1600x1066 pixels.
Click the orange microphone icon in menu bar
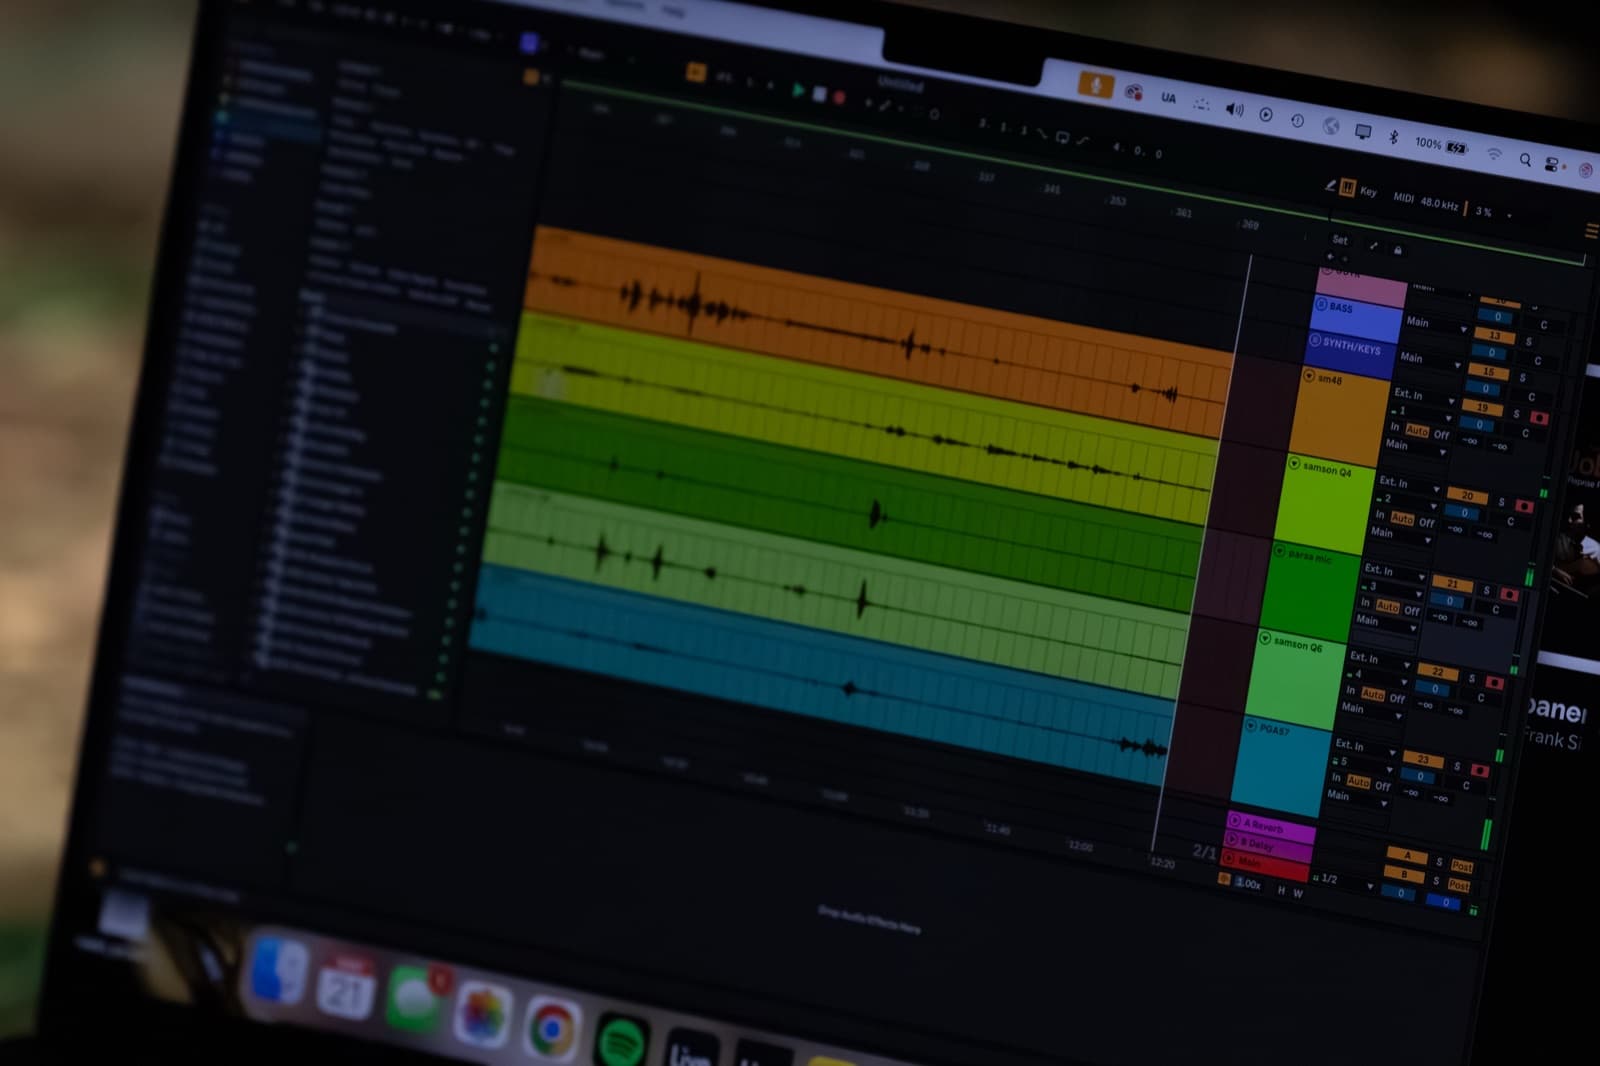[1096, 86]
